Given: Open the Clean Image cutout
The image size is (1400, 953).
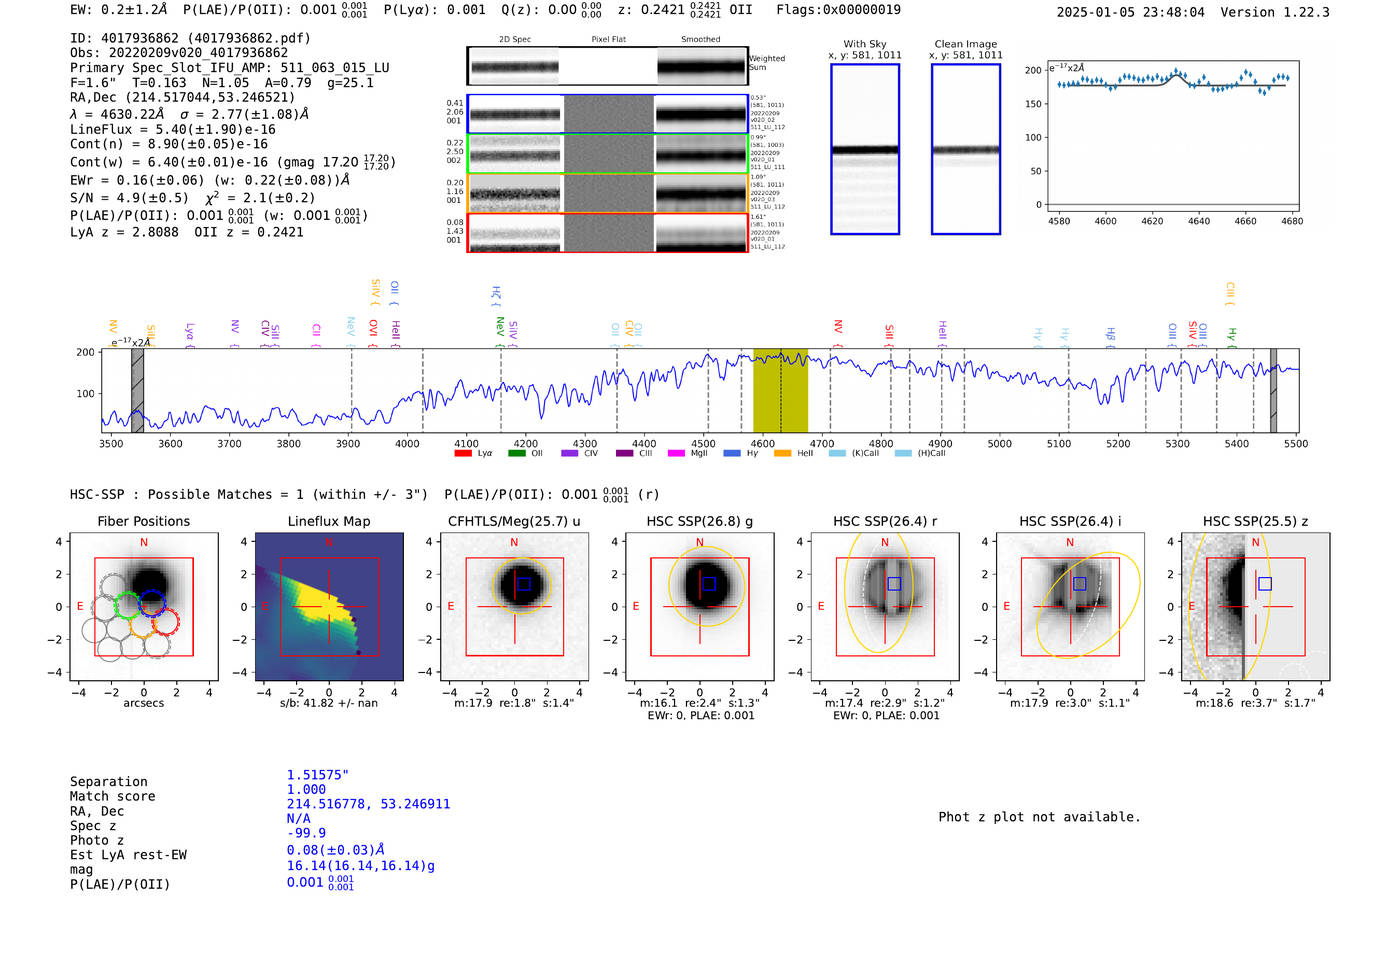Looking at the screenshot, I should 965,149.
